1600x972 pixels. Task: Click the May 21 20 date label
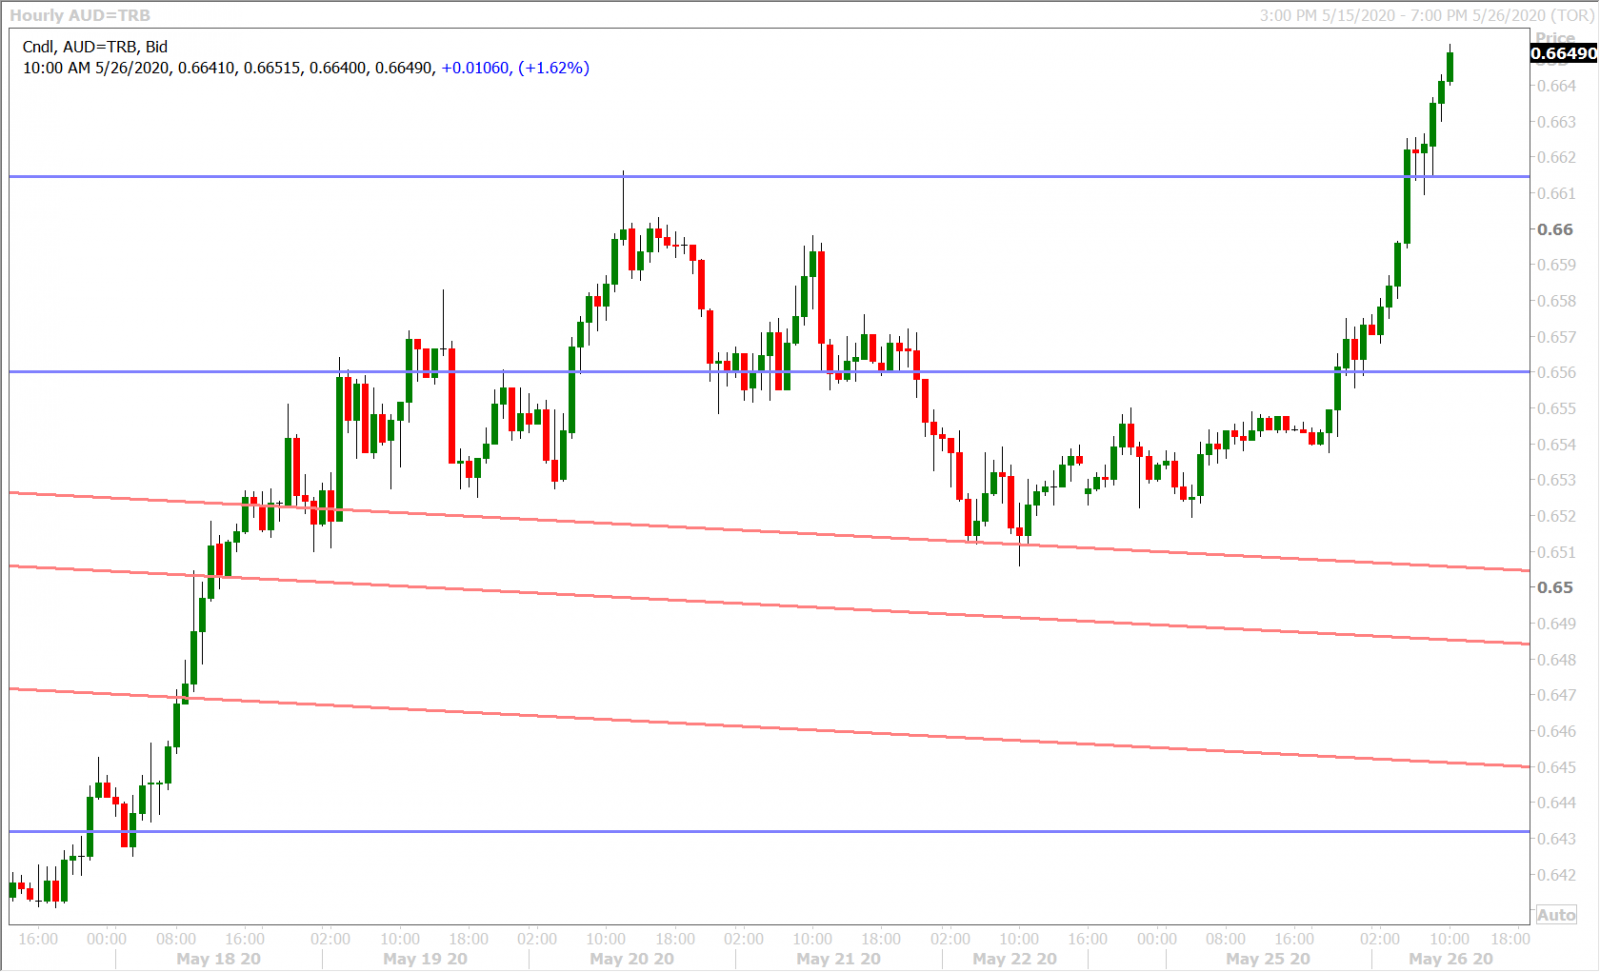[x=838, y=959]
